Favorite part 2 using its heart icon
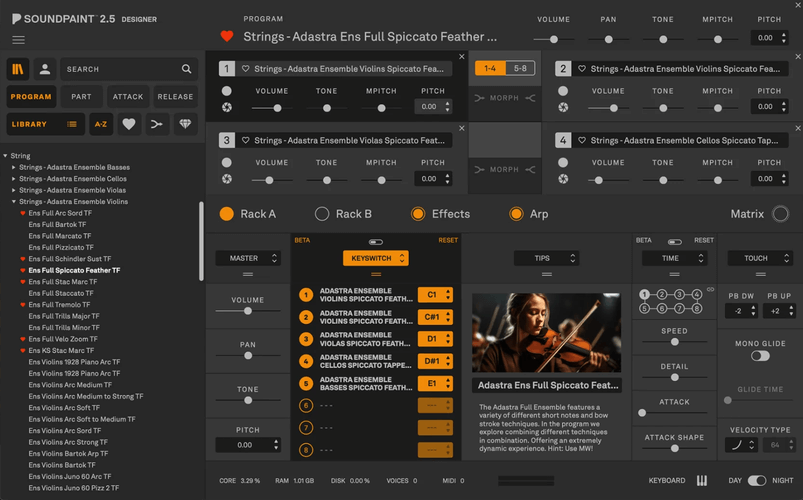This screenshot has height=500, width=803. coord(582,69)
